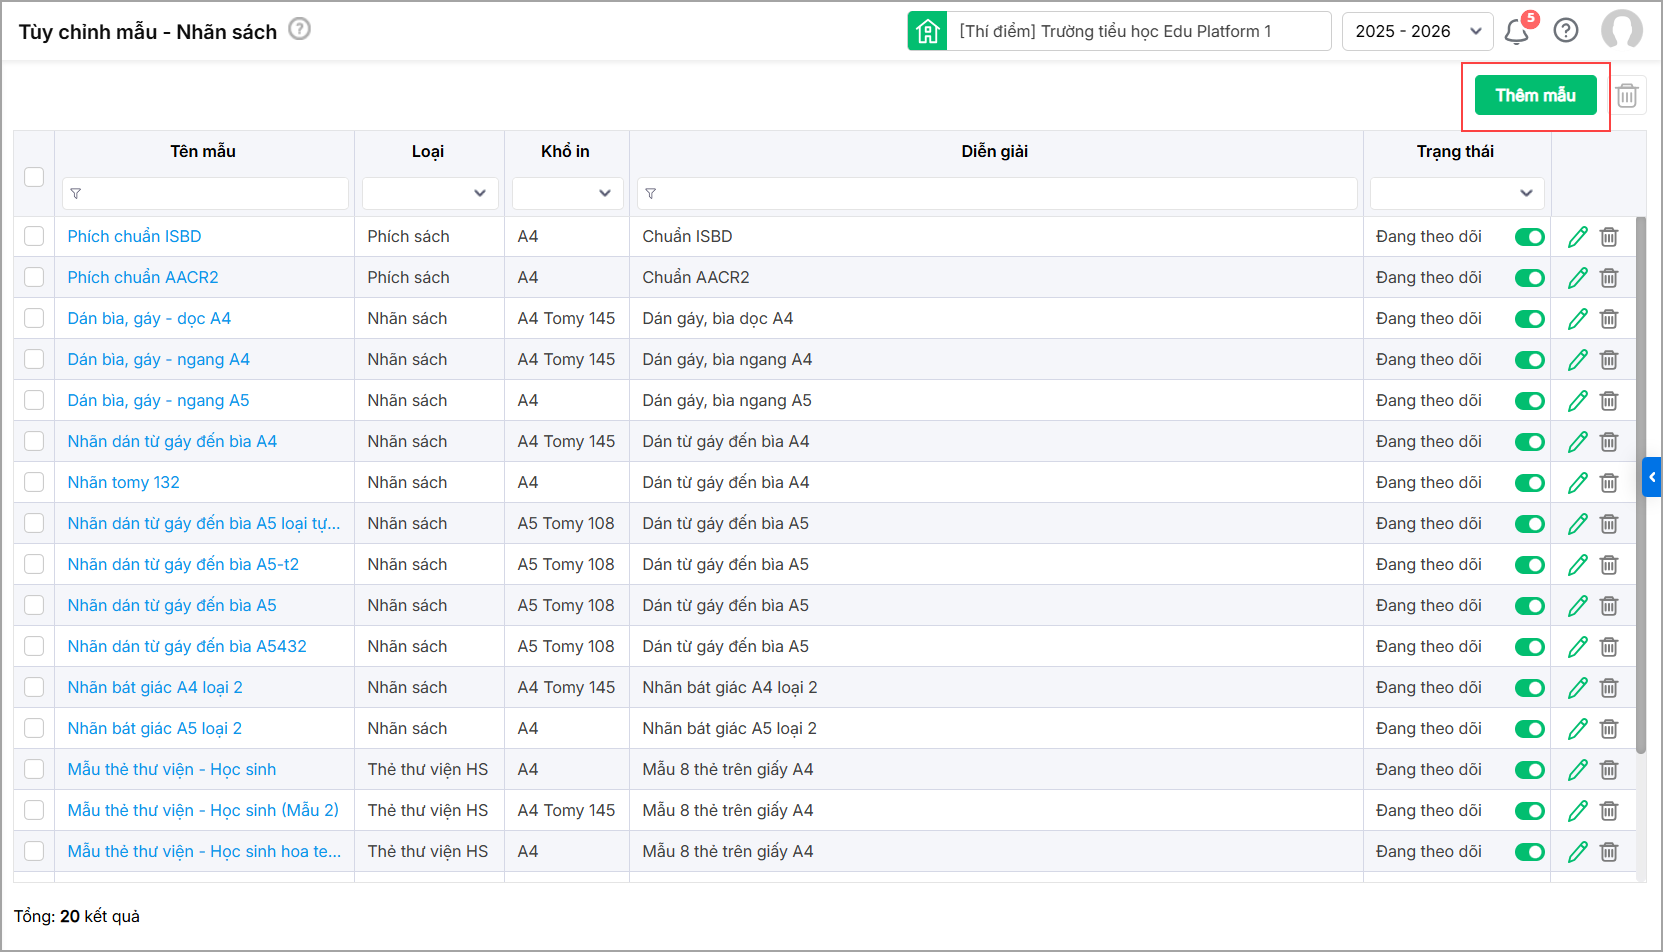Change the 2025 - 2026 school year

(1417, 32)
